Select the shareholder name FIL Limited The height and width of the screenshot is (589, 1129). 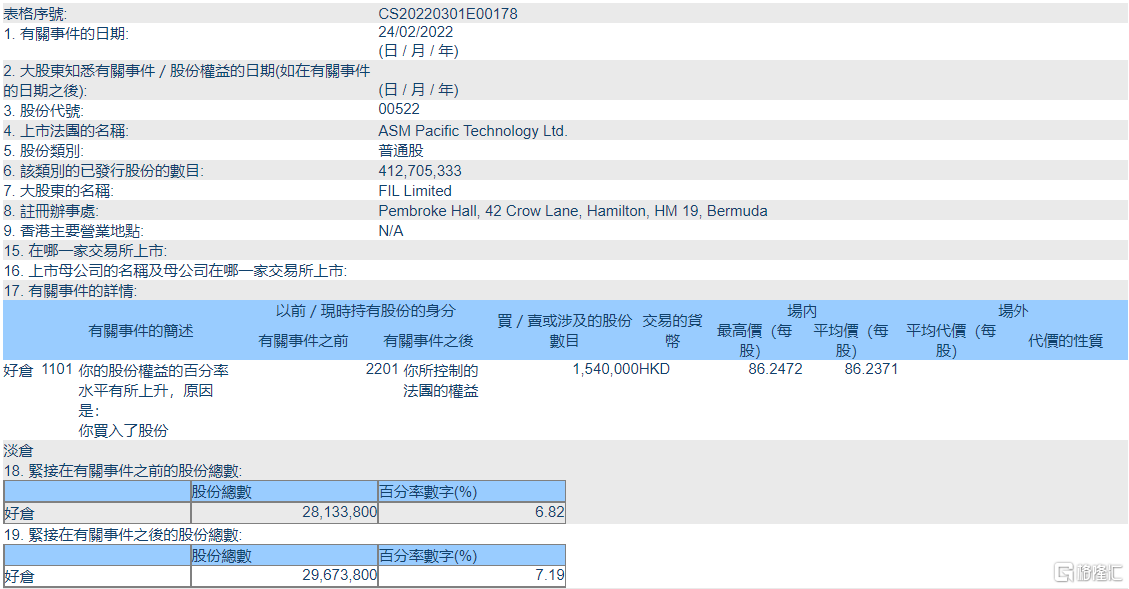411,190
